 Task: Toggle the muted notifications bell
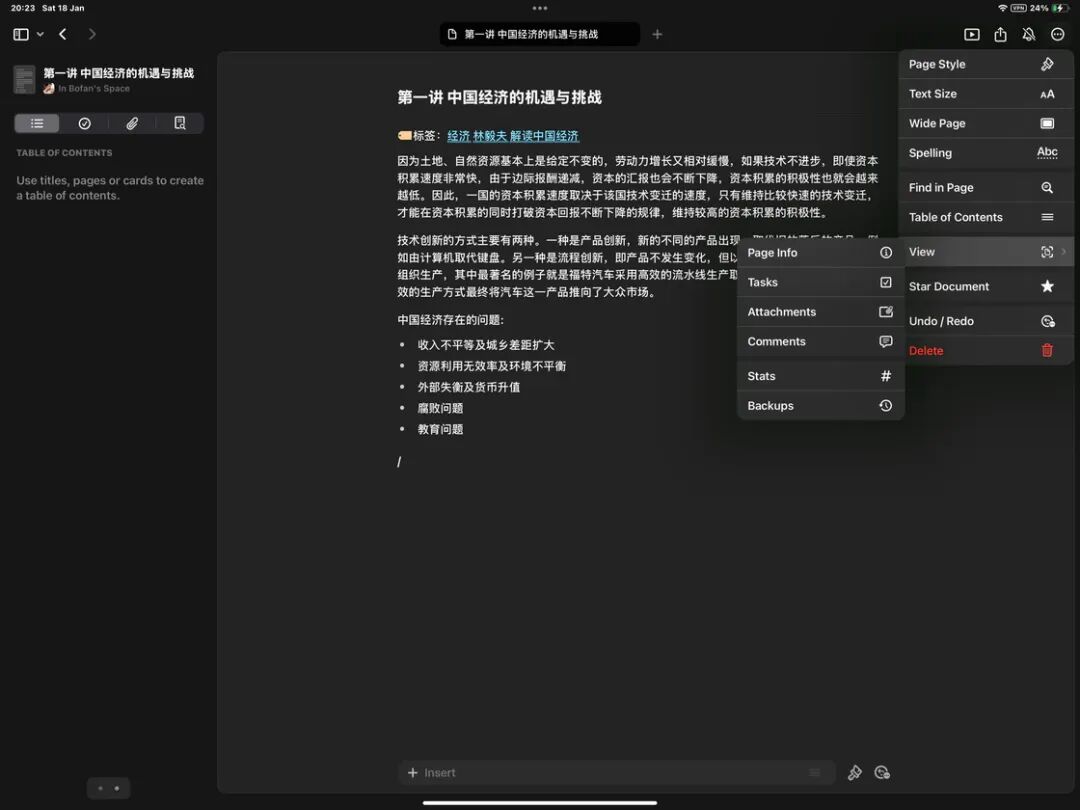(x=1029, y=34)
